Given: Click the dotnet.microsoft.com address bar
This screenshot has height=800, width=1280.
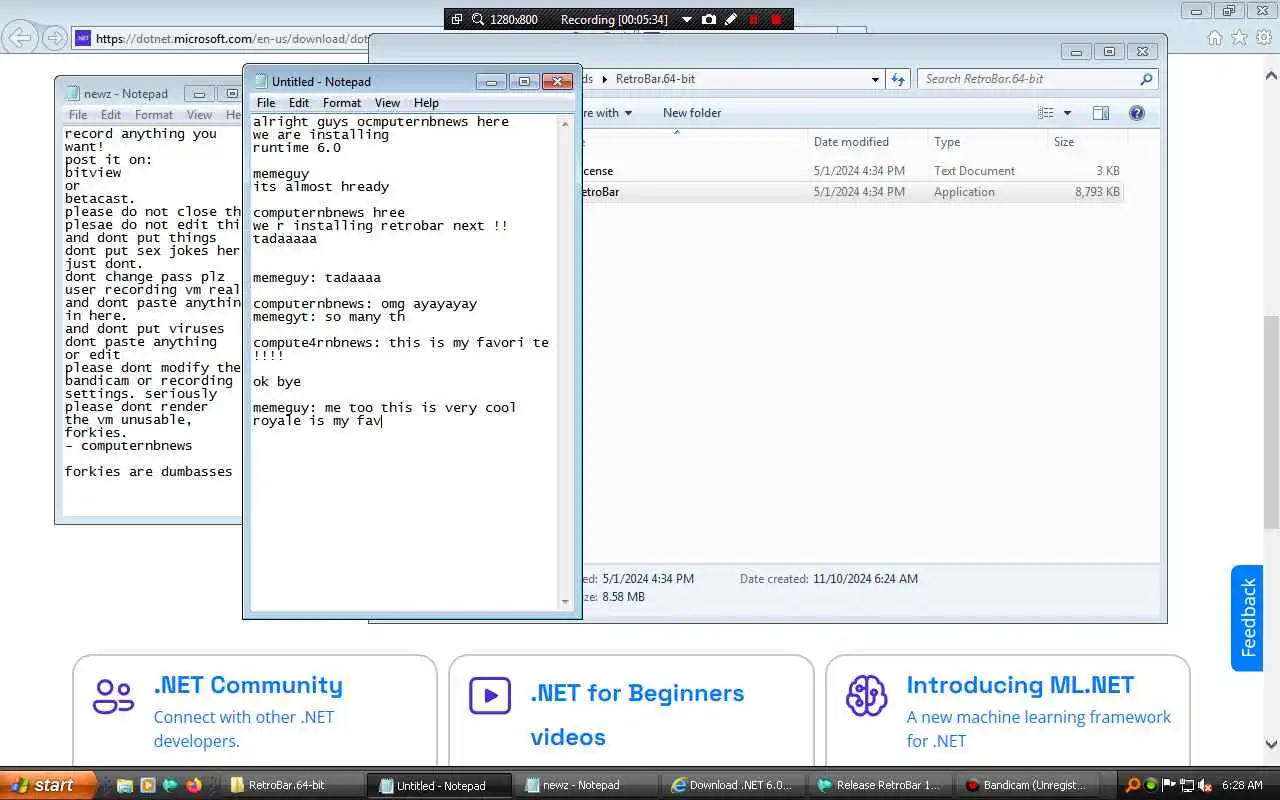Looking at the screenshot, I should [x=220, y=39].
